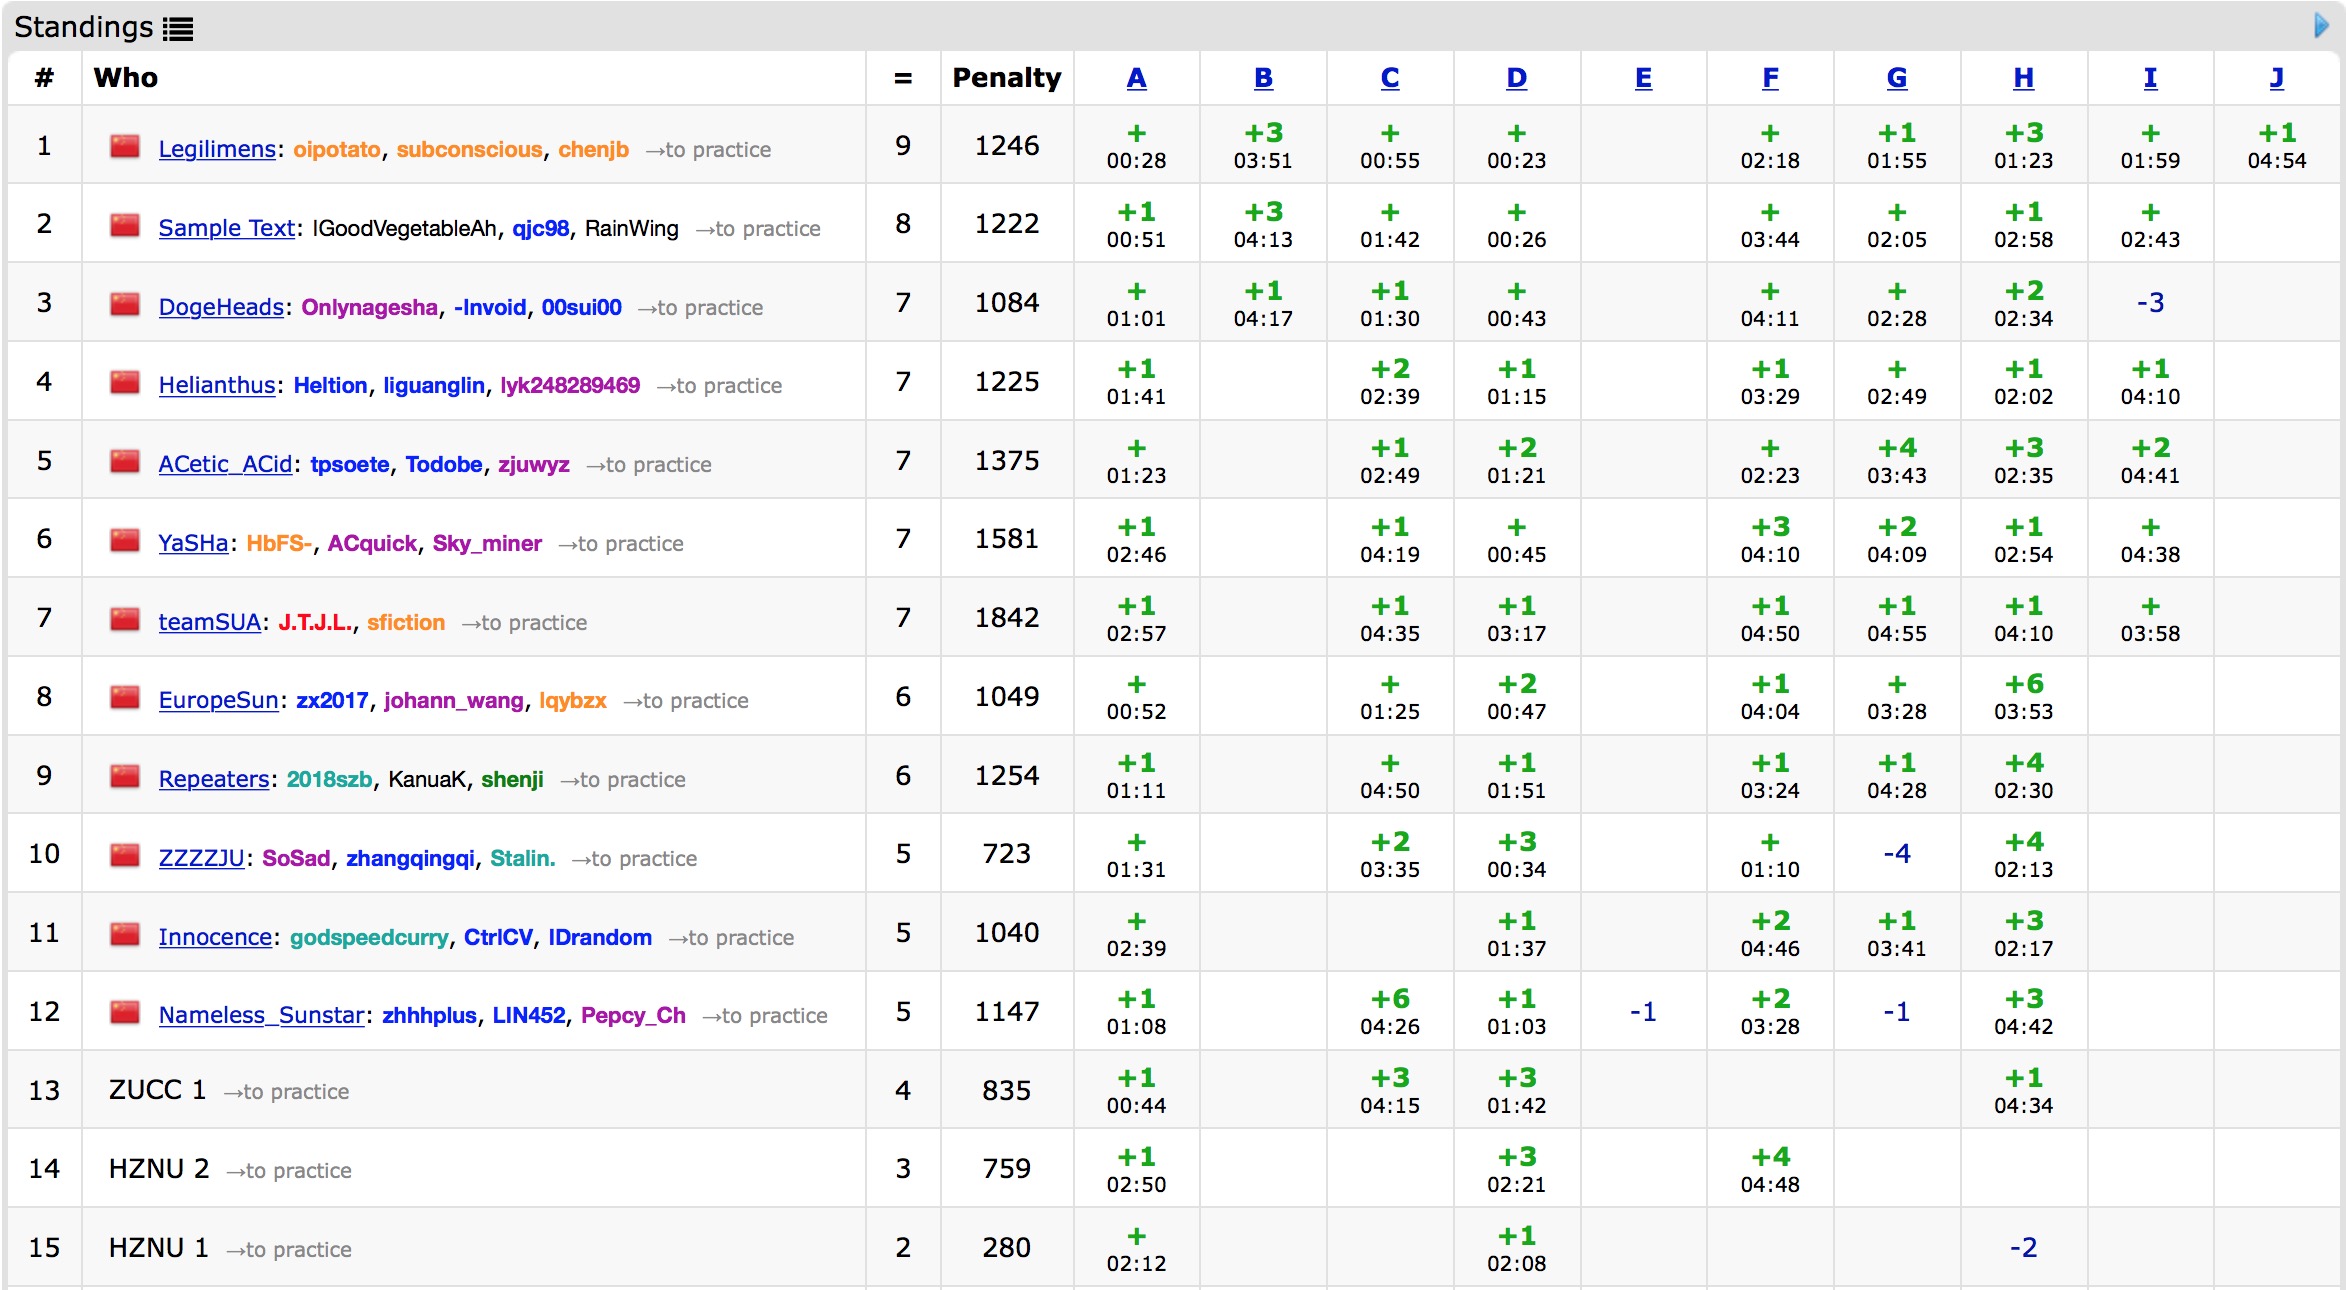Click 'to practice' link for HZNU 2
Image resolution: width=2346 pixels, height=1290 pixels.
tap(289, 1171)
